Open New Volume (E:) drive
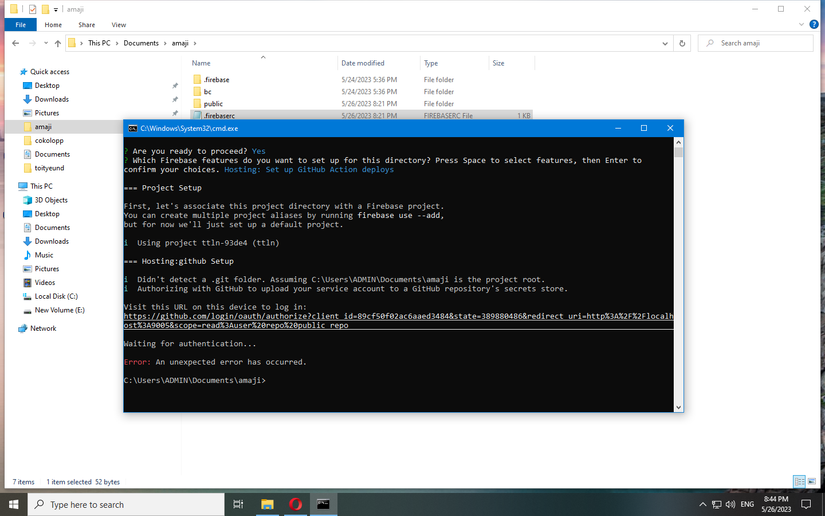This screenshot has width=825, height=516. coord(59,310)
